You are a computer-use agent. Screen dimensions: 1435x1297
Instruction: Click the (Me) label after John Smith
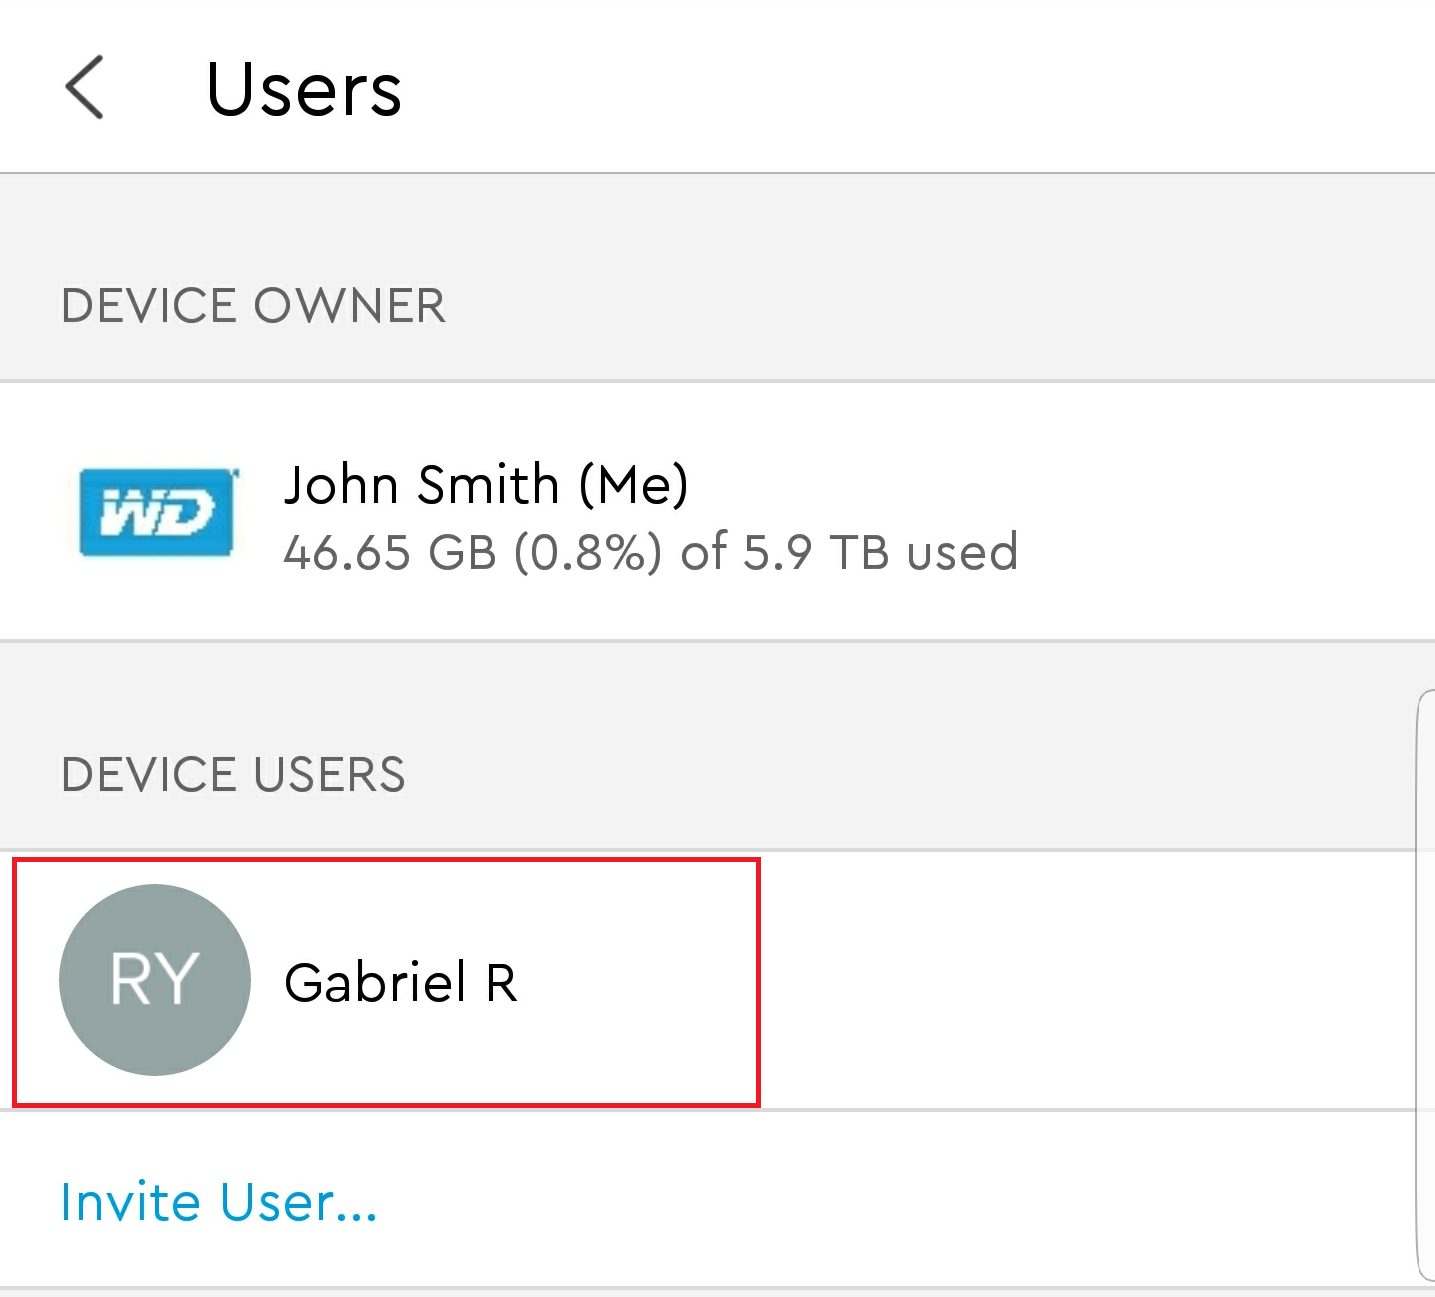(634, 485)
